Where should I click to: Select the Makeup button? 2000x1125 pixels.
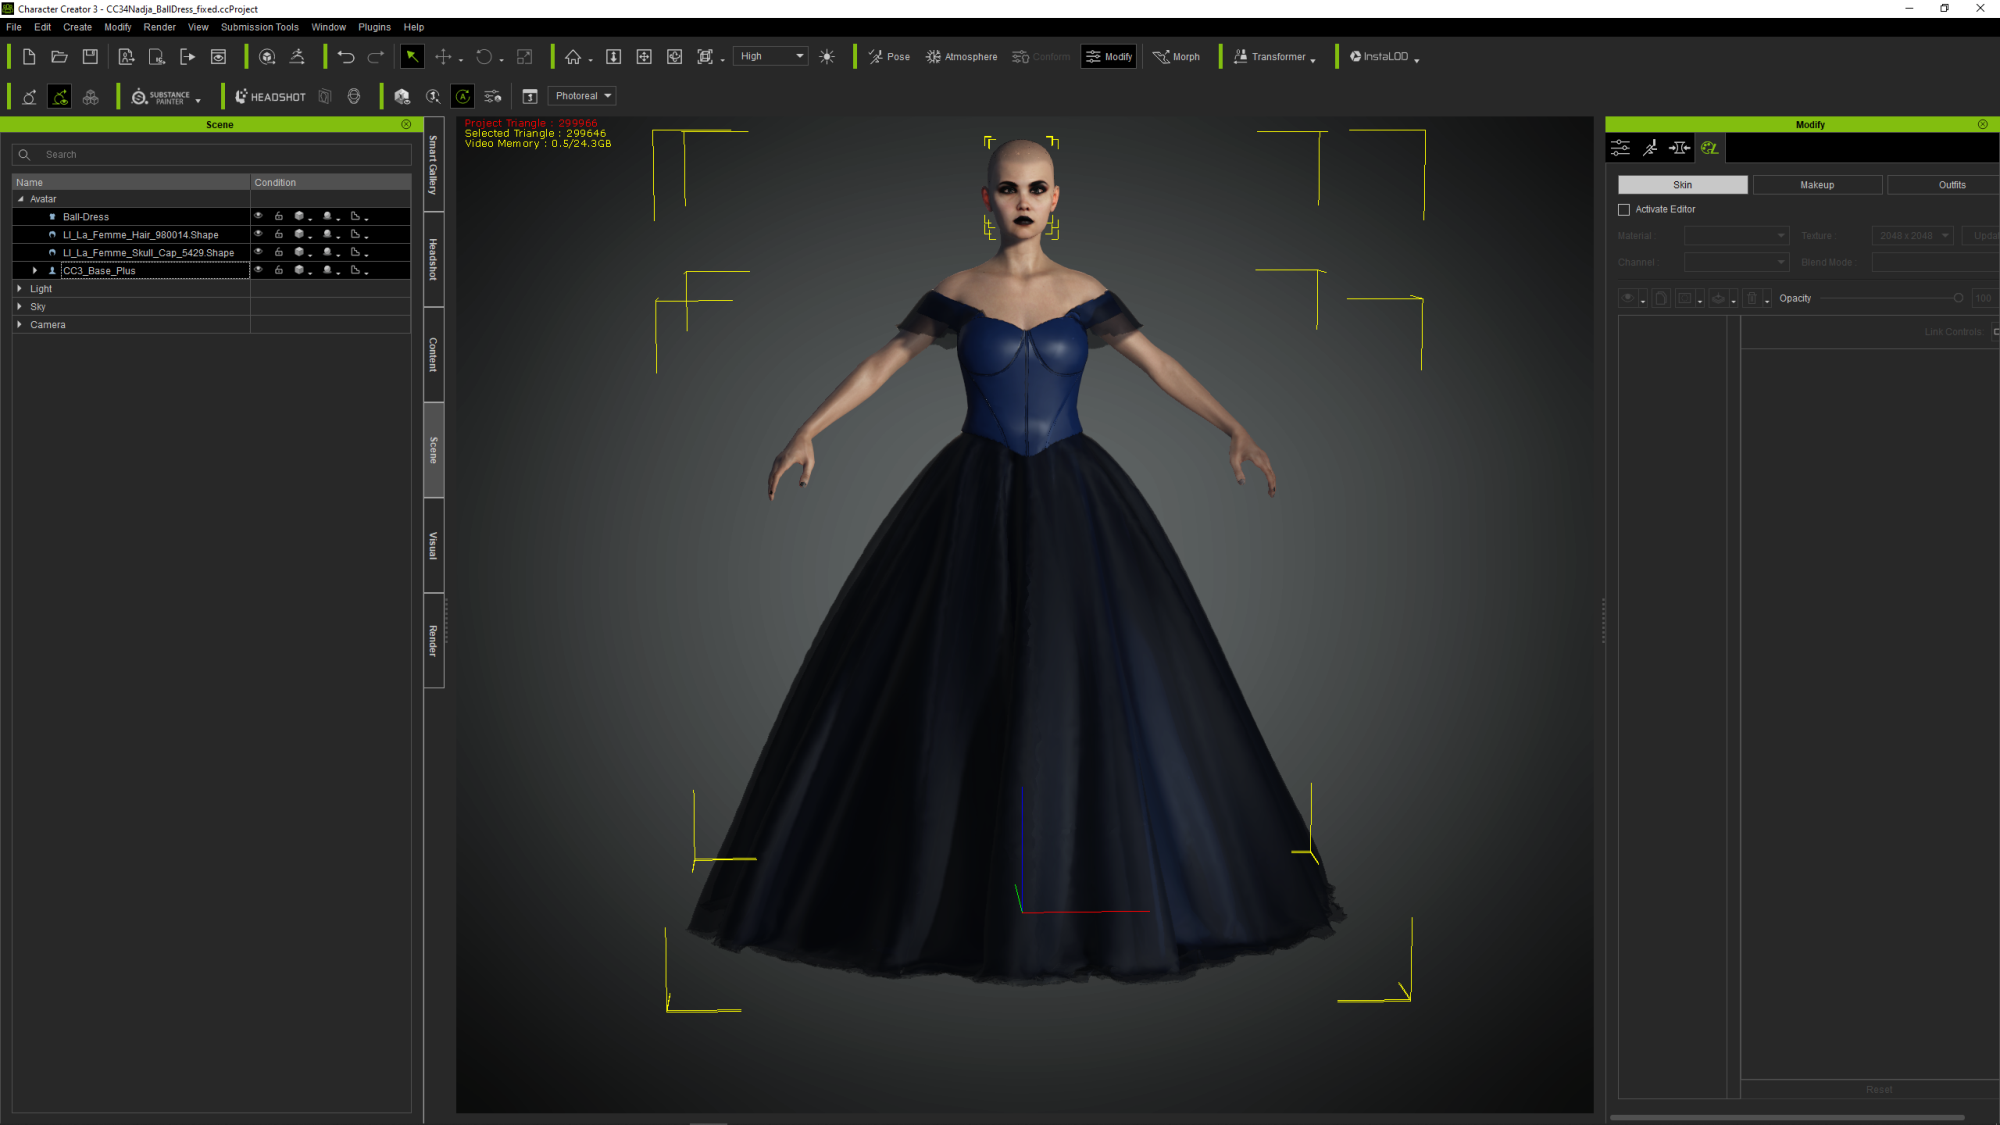(x=1817, y=185)
